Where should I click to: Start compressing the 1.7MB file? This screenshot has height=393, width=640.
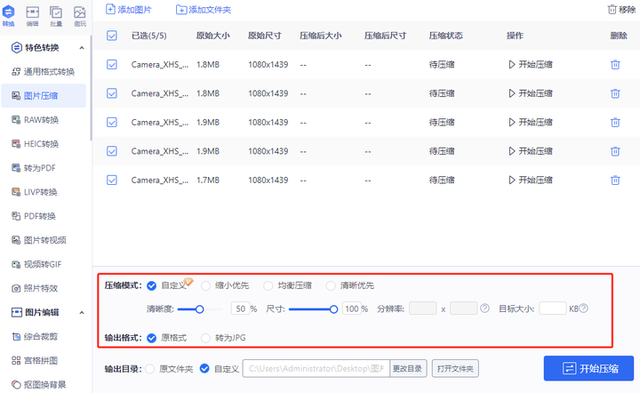click(x=530, y=180)
